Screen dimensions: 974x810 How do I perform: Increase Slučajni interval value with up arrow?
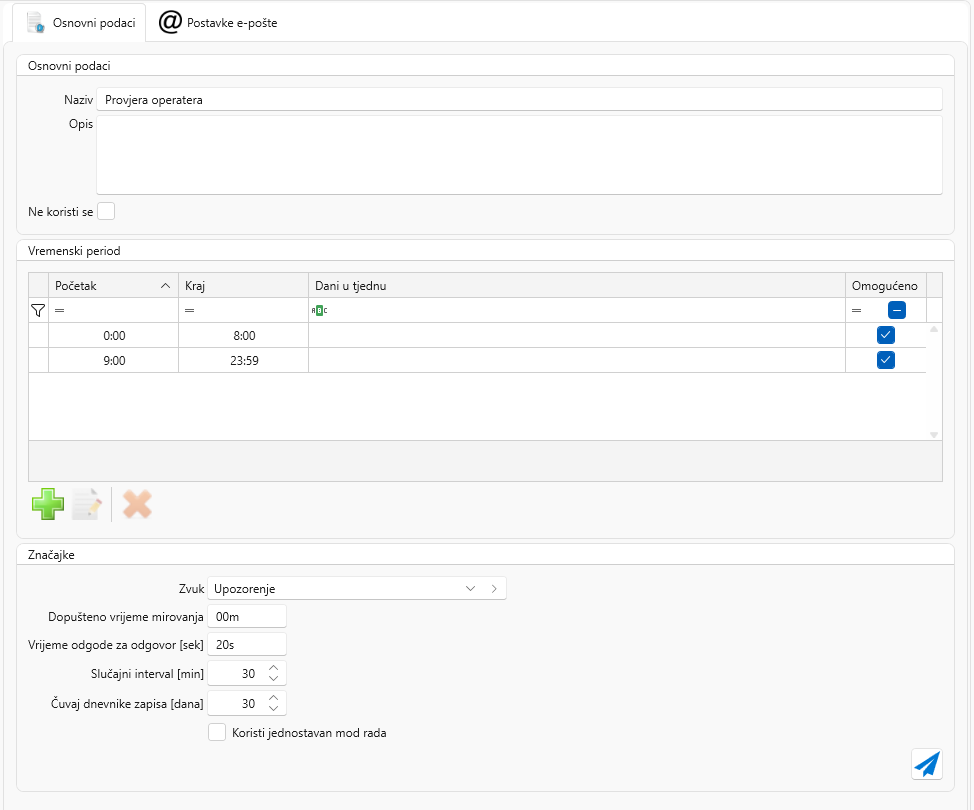273,668
